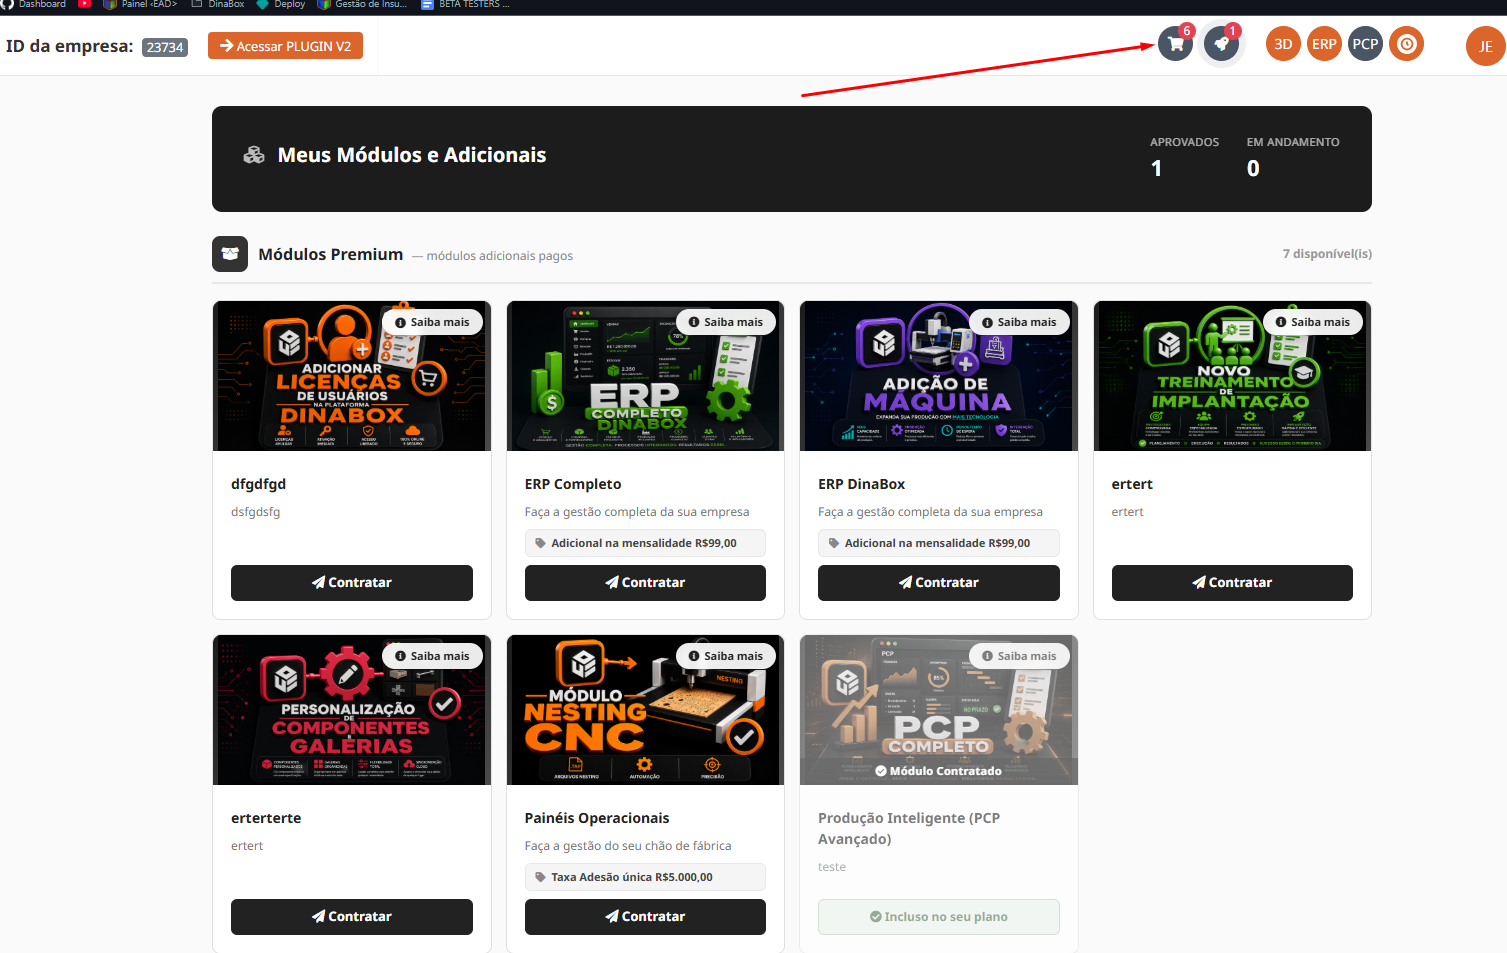The height and width of the screenshot is (953, 1507).
Task: Click the ERP Completo R$99,00 price tag
Action: pyautogui.click(x=645, y=543)
